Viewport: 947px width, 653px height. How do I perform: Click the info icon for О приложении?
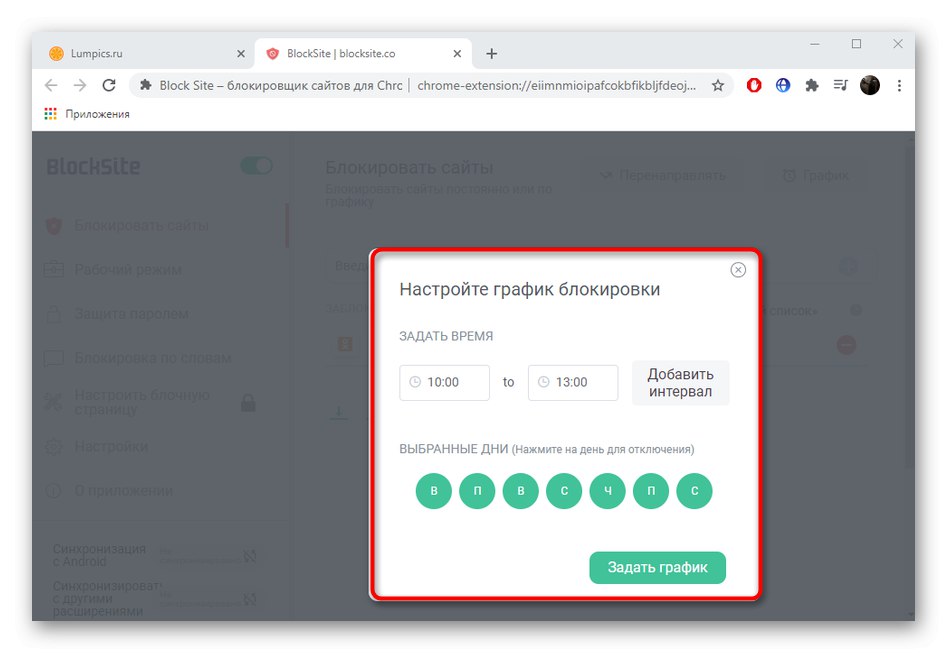(x=54, y=490)
